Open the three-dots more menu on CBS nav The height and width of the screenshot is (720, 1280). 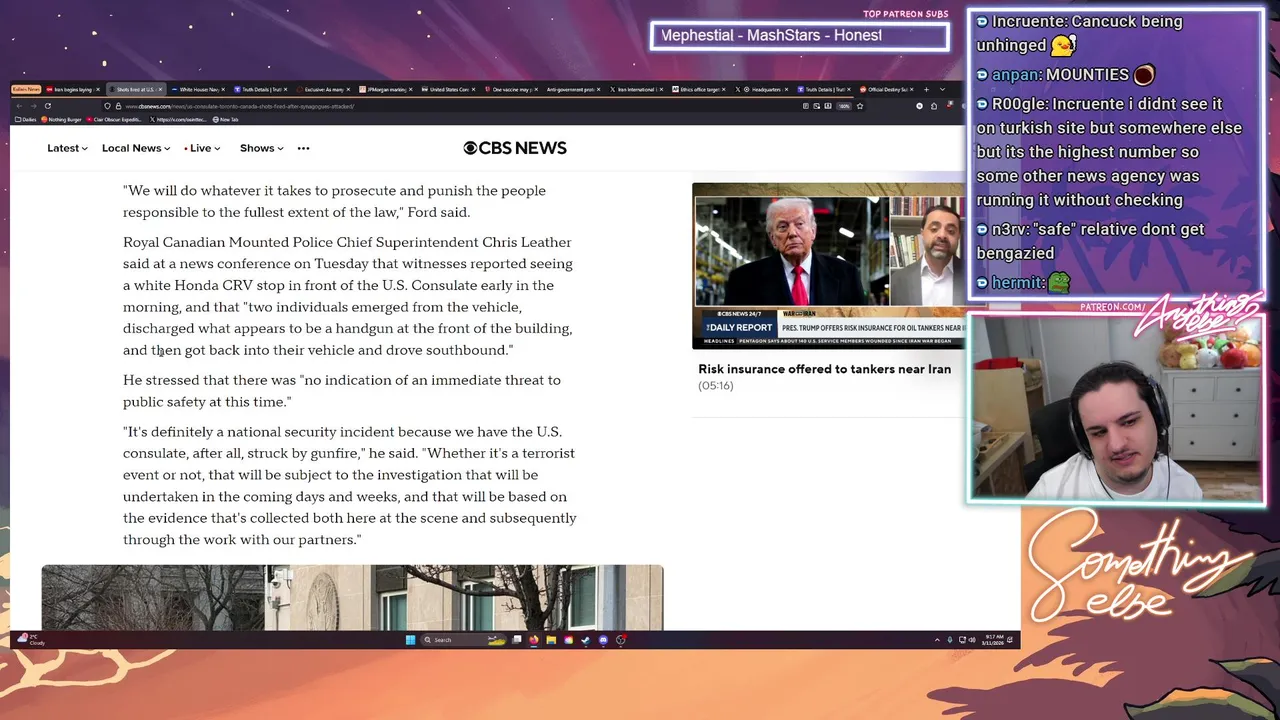303,148
